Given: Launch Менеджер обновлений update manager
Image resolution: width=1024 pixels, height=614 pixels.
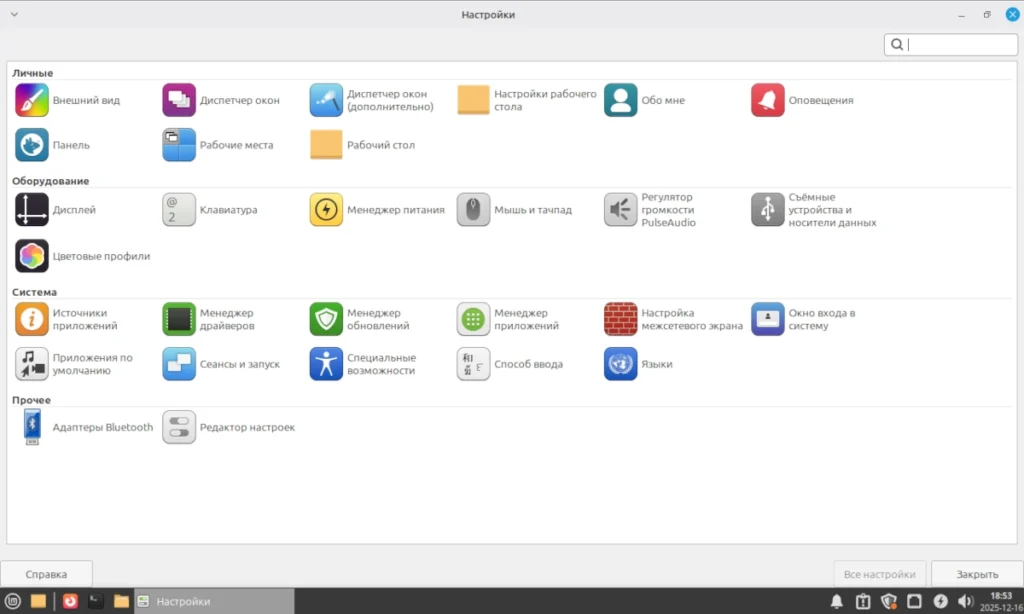Looking at the screenshot, I should (x=360, y=319).
